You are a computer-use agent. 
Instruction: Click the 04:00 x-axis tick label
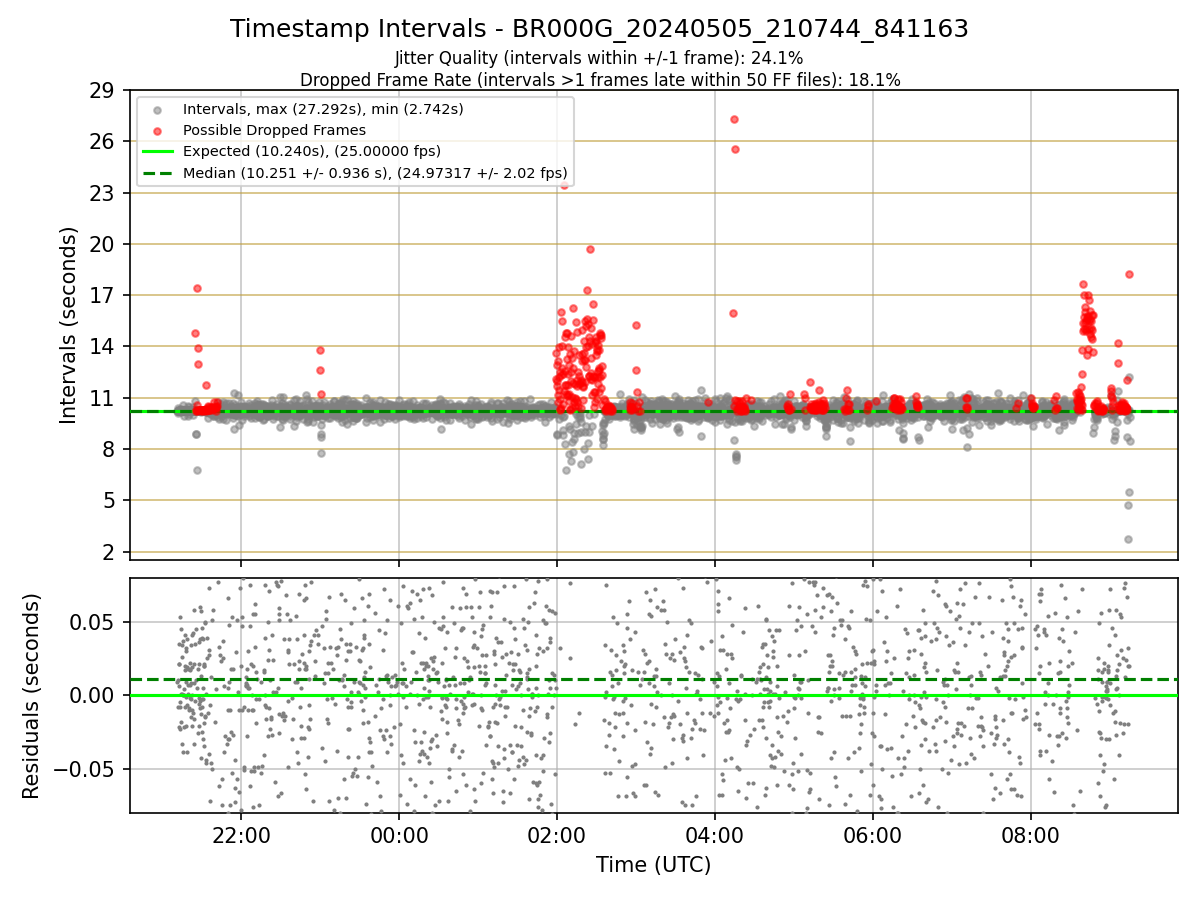[x=714, y=834]
